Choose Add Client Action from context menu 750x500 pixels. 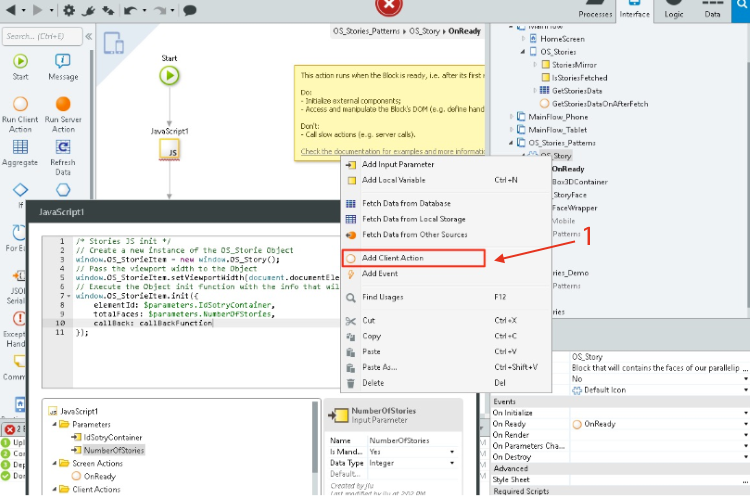[392, 258]
